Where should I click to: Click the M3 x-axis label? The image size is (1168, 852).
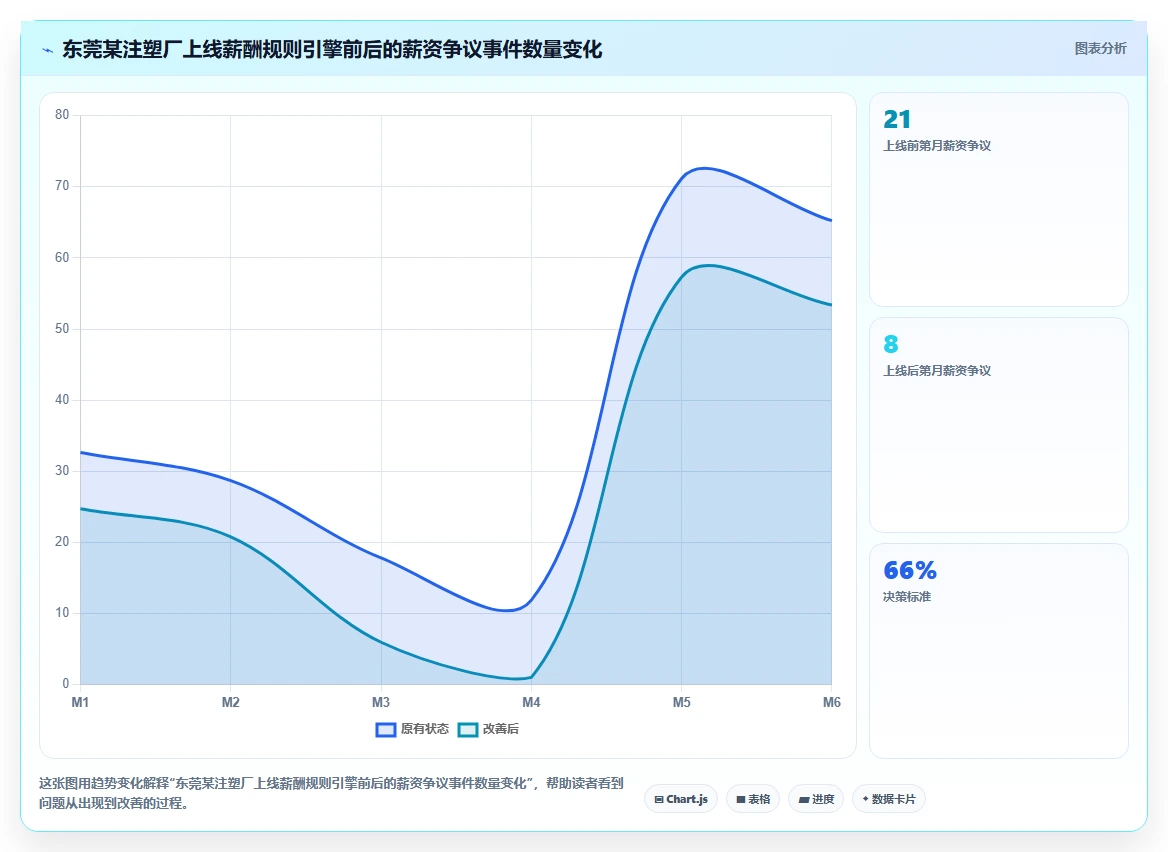click(381, 702)
